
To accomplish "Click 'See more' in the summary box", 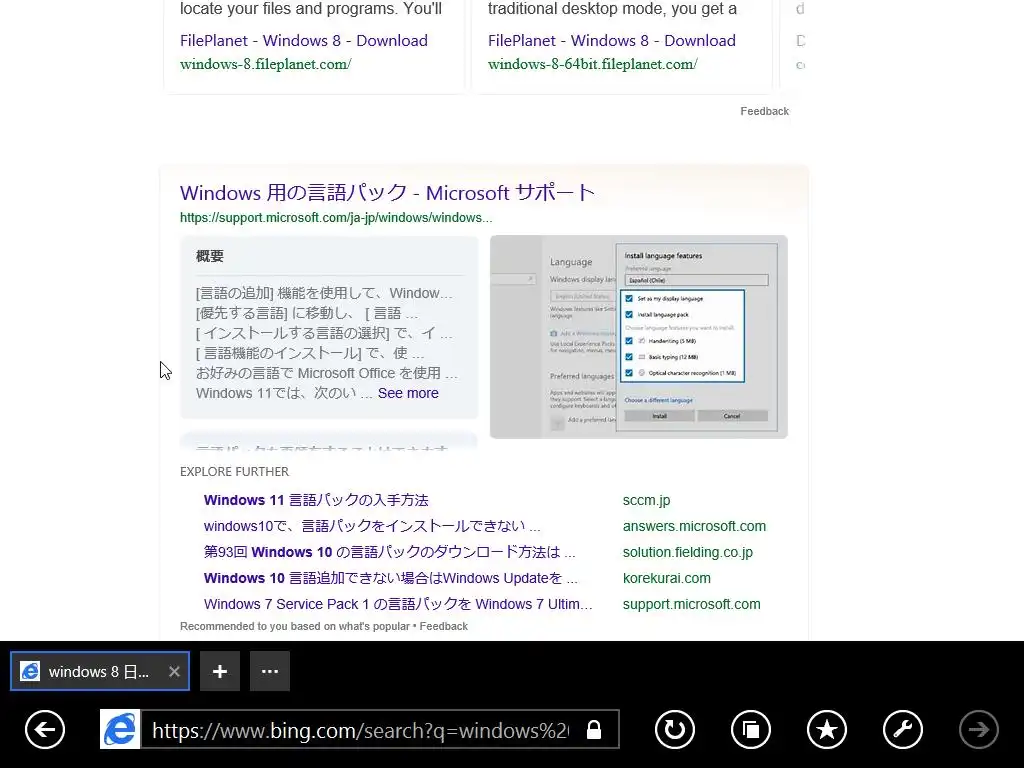I will (408, 393).
